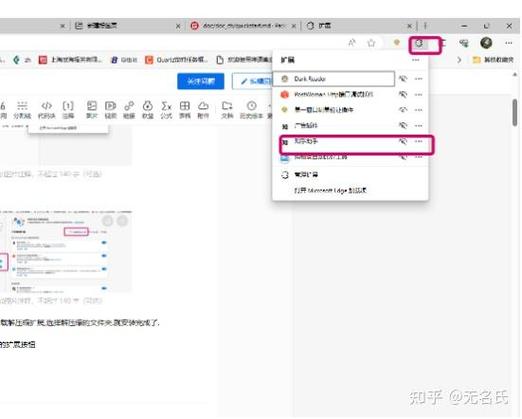Click the vertical page scrollbar thumb
The image size is (522, 419).
tap(515, 113)
